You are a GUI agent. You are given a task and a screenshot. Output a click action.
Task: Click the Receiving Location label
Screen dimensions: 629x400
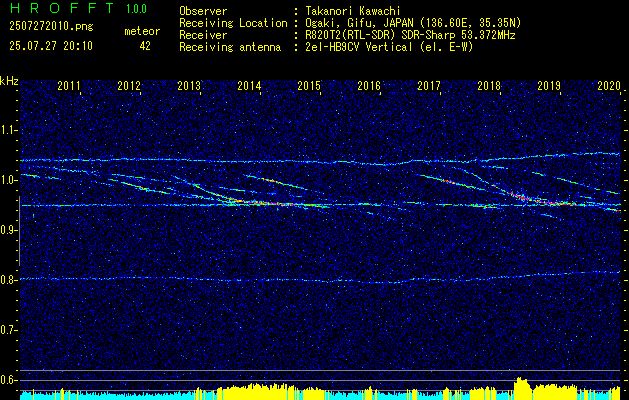point(233,23)
